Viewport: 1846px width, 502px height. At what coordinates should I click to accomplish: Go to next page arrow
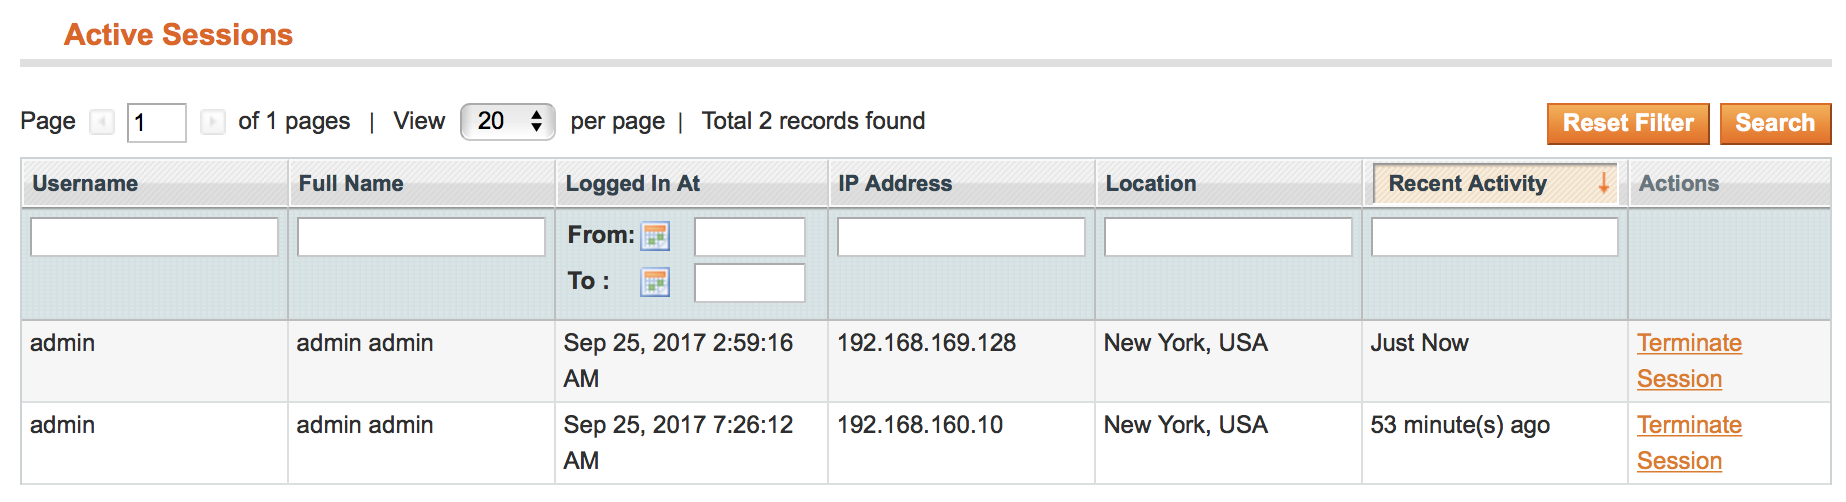pyautogui.click(x=212, y=122)
